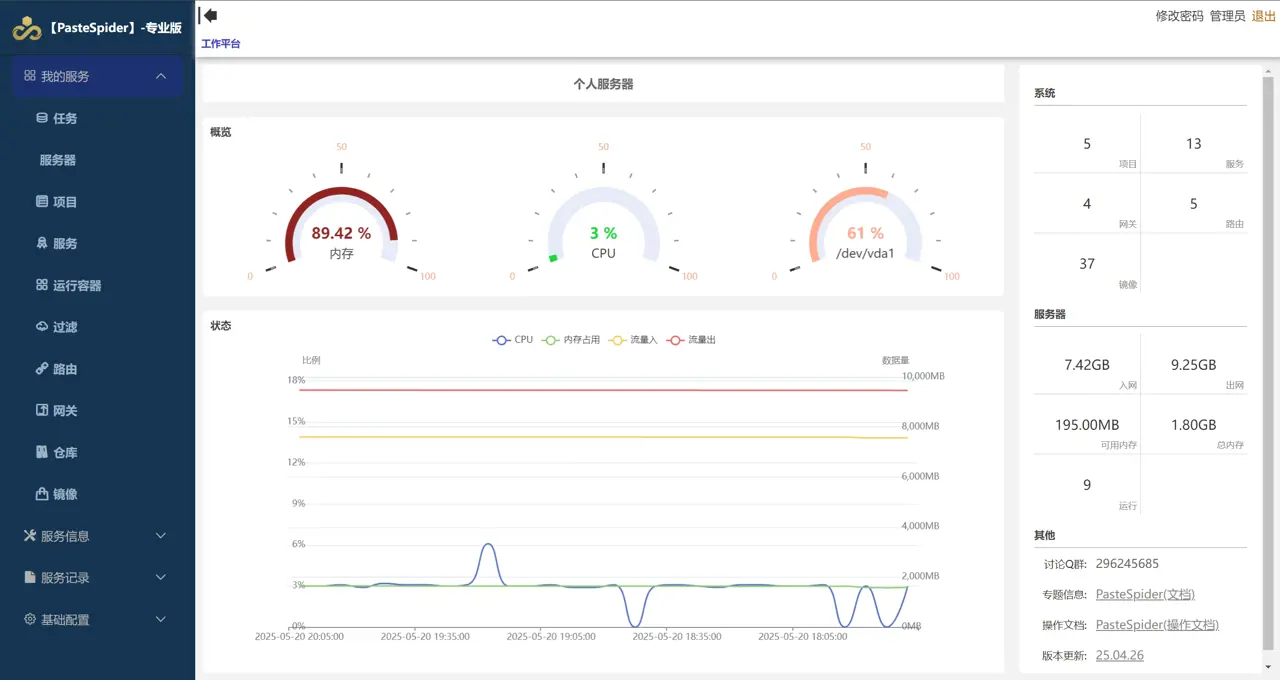Screen dimensions: 1280x680
Task: Toggle the 流量入 series in legend
Action: [x=633, y=340]
